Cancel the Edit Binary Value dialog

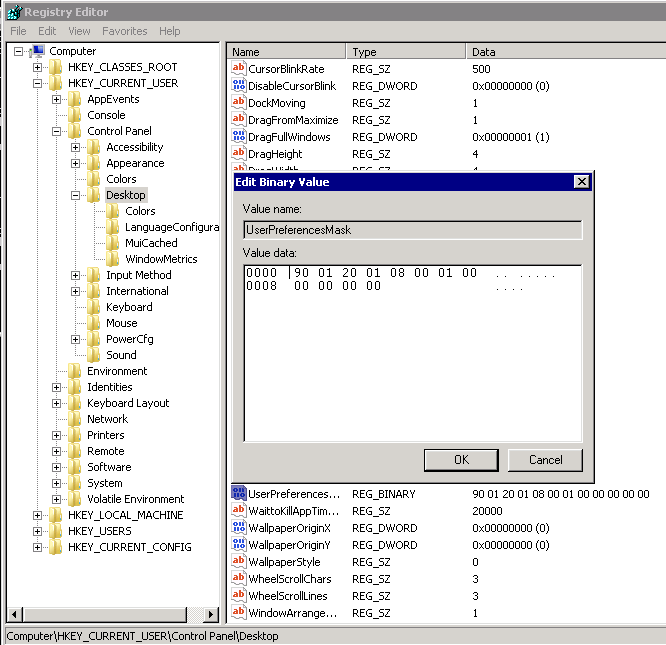coord(545,460)
